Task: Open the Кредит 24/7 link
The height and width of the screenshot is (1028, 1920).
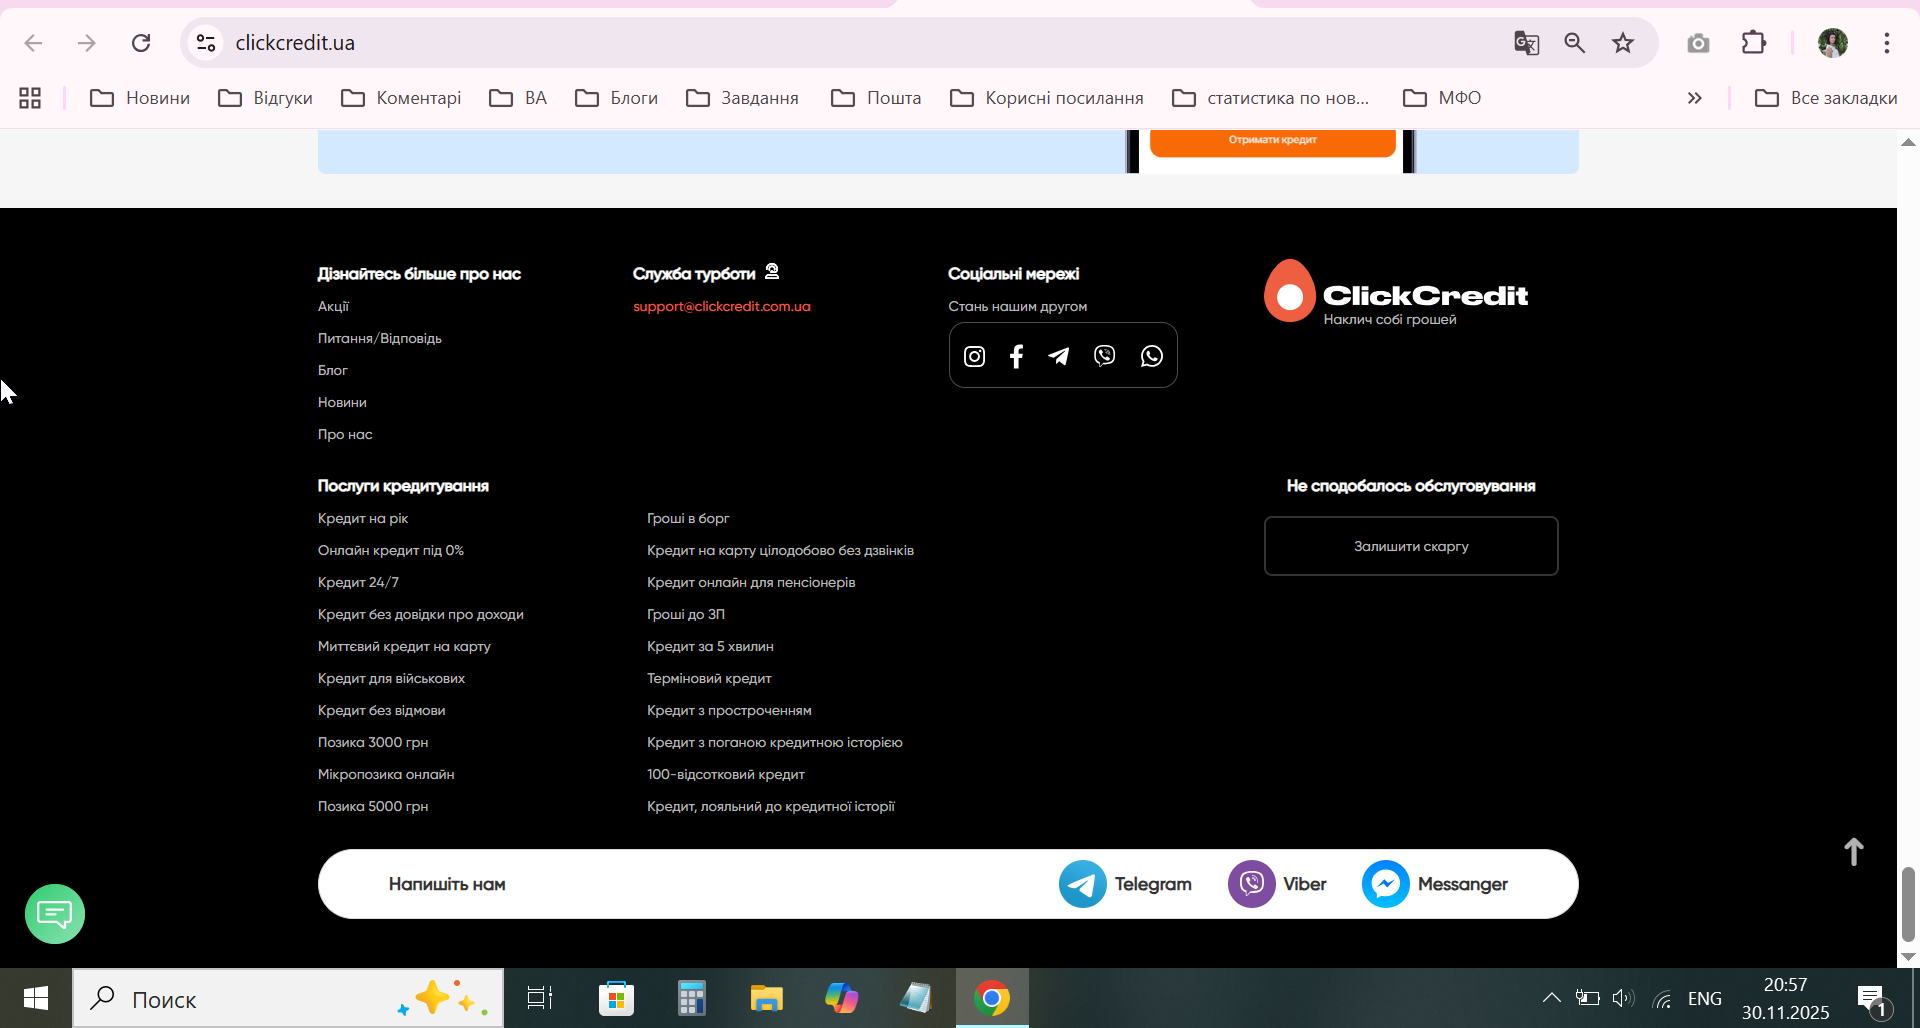Action: (358, 582)
